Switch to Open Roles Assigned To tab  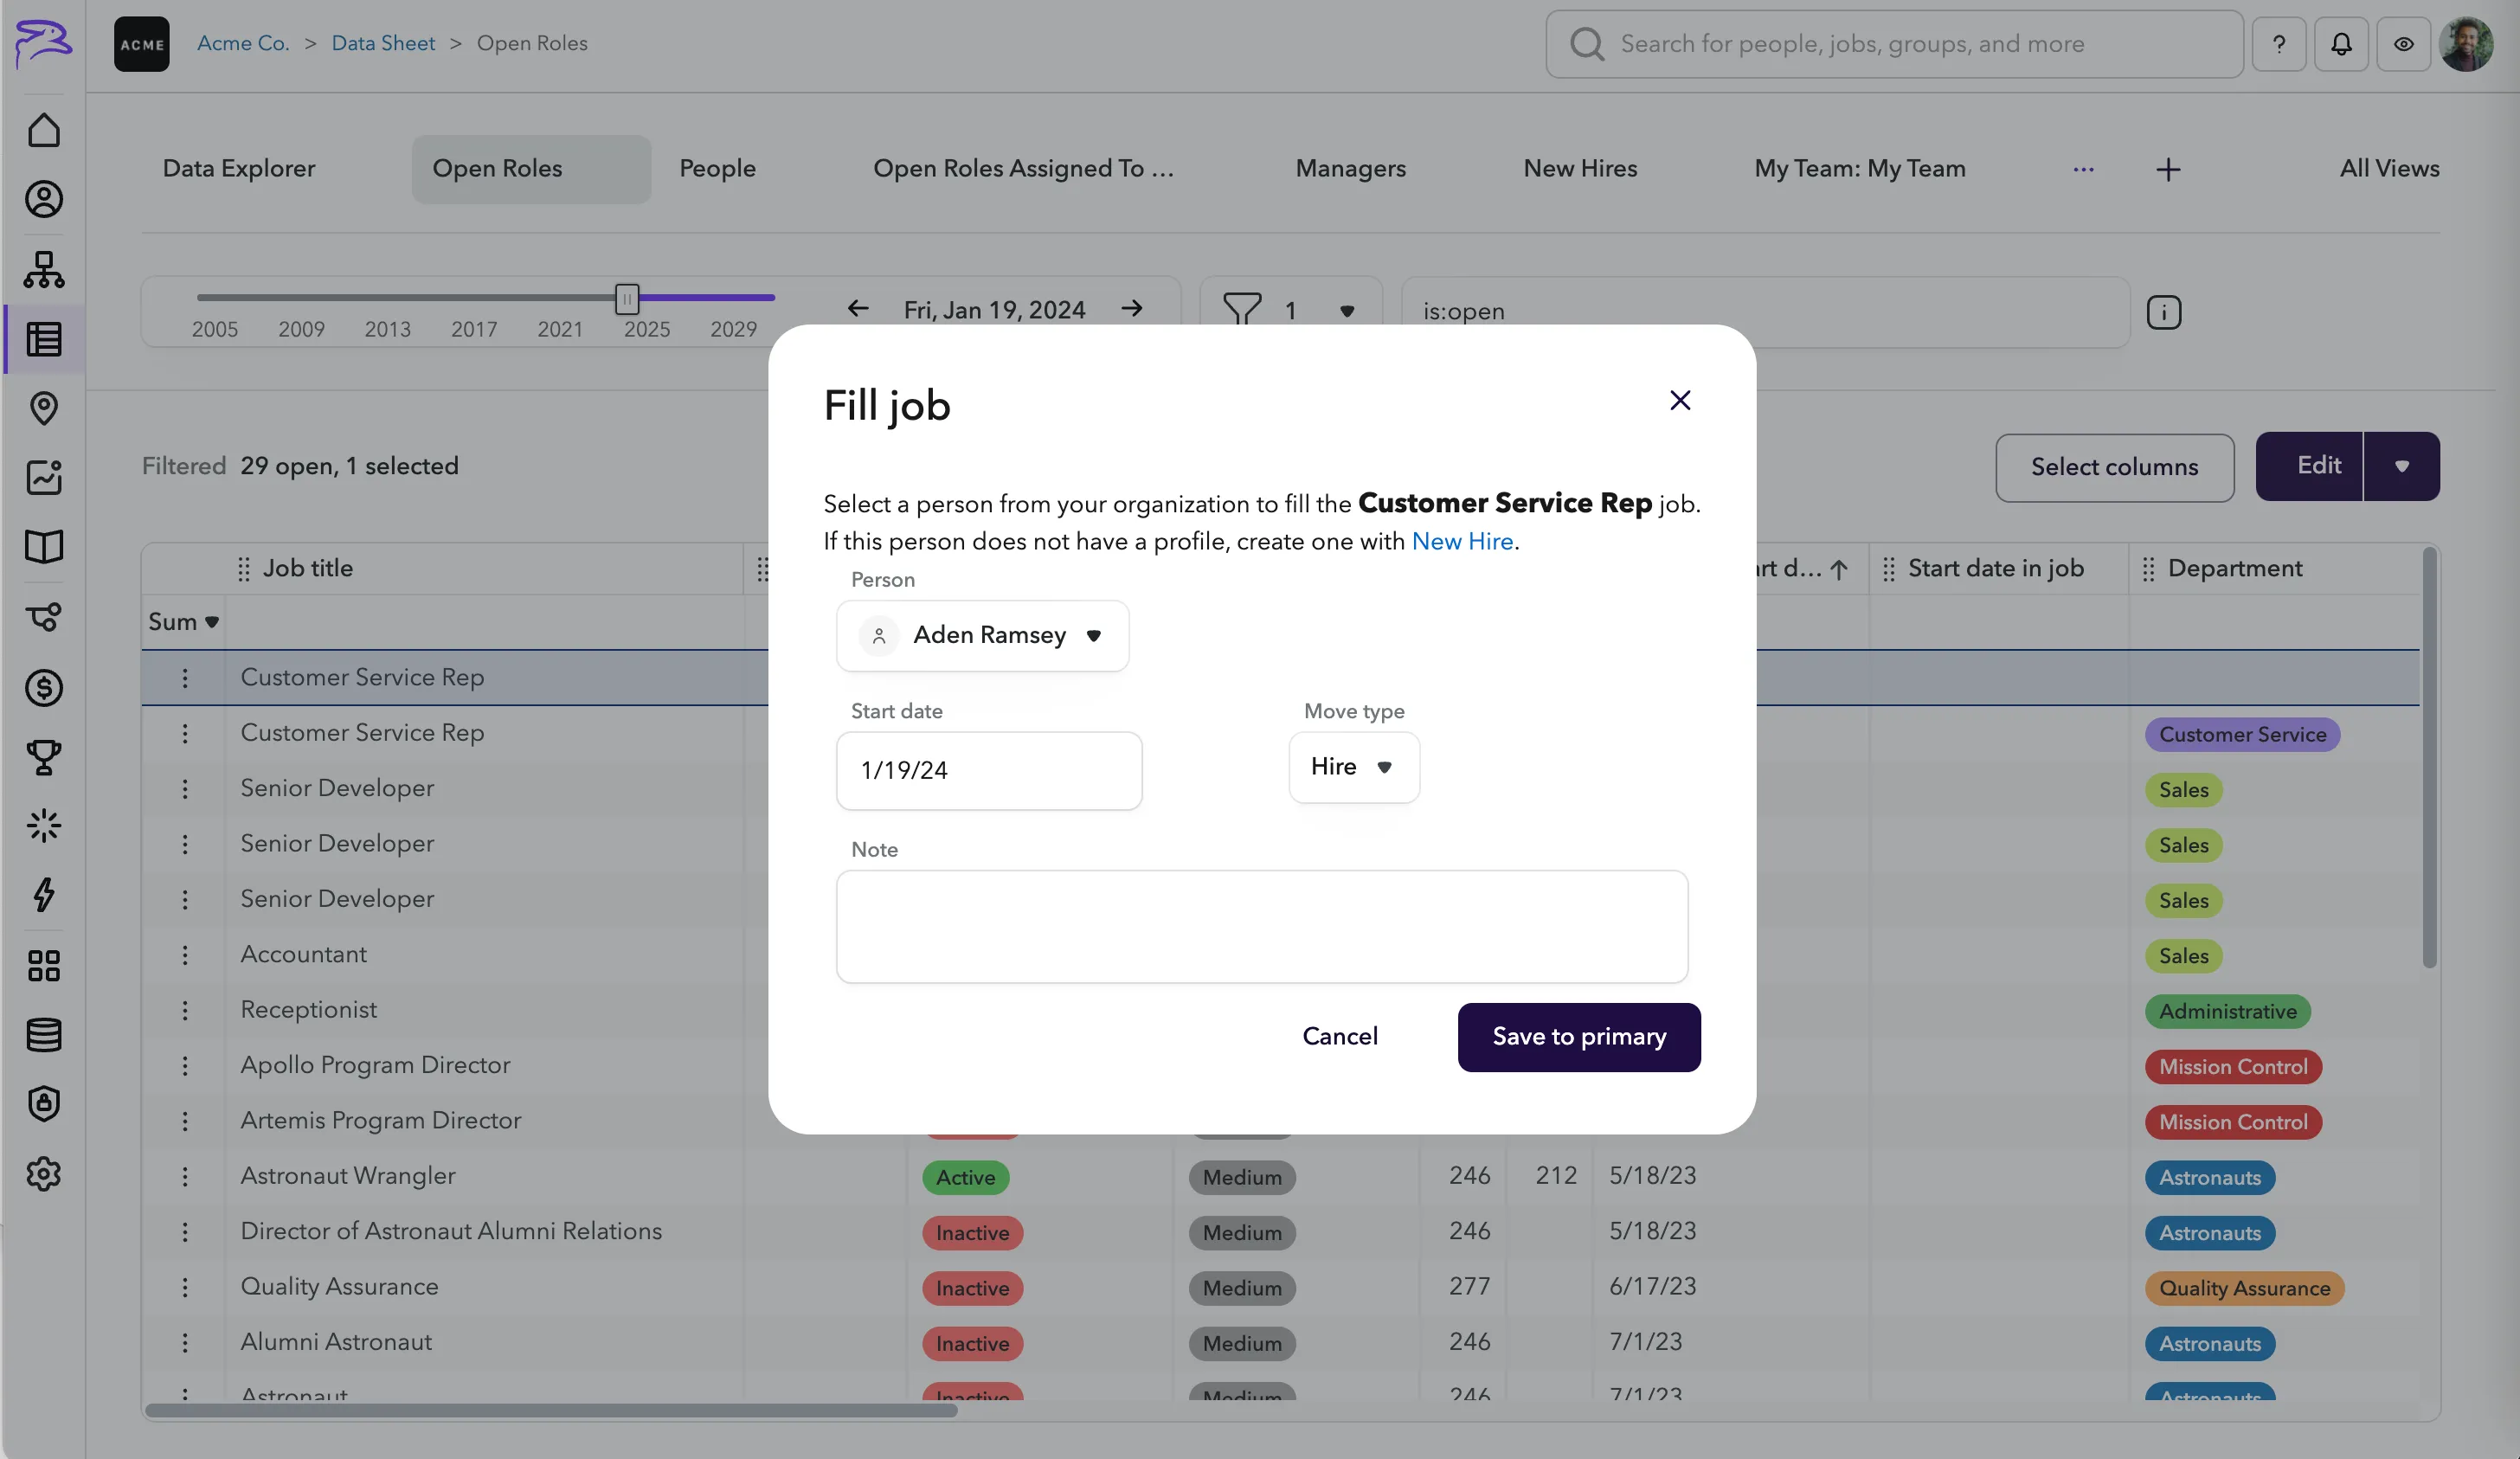[x=1023, y=169]
